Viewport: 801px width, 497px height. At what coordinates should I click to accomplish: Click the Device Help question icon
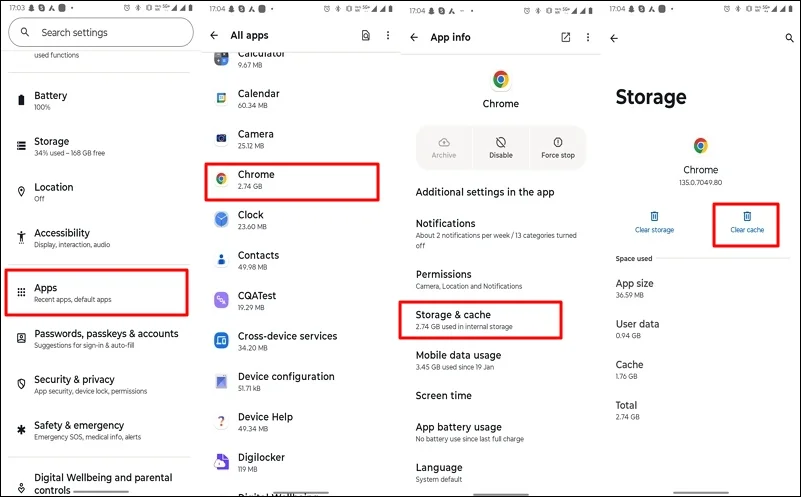tap(221, 421)
